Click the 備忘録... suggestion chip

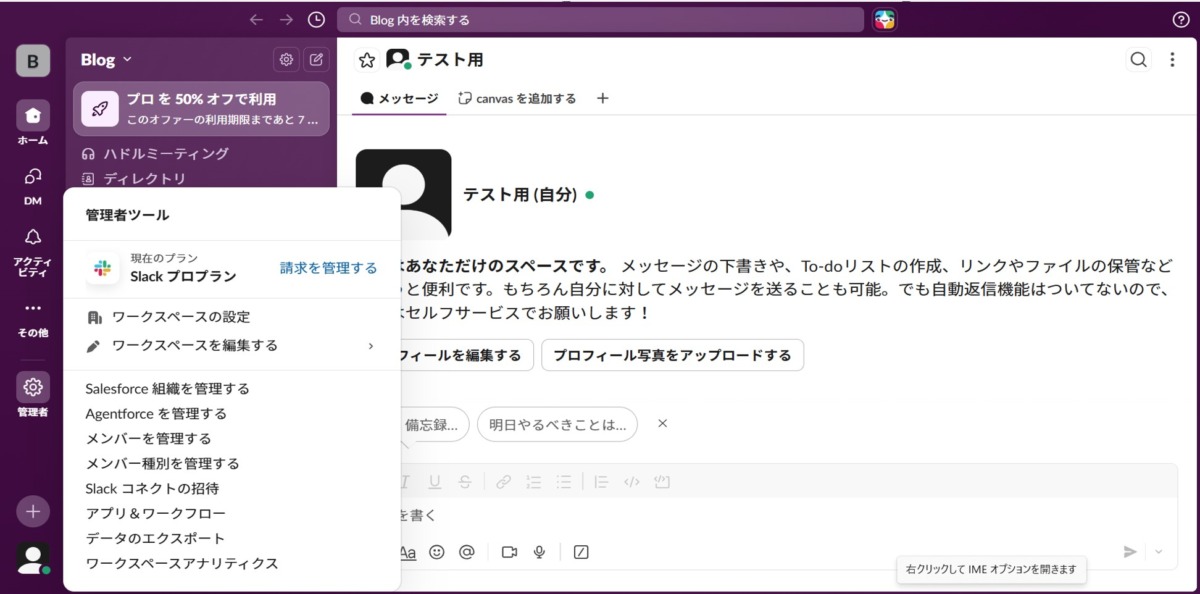(x=434, y=424)
